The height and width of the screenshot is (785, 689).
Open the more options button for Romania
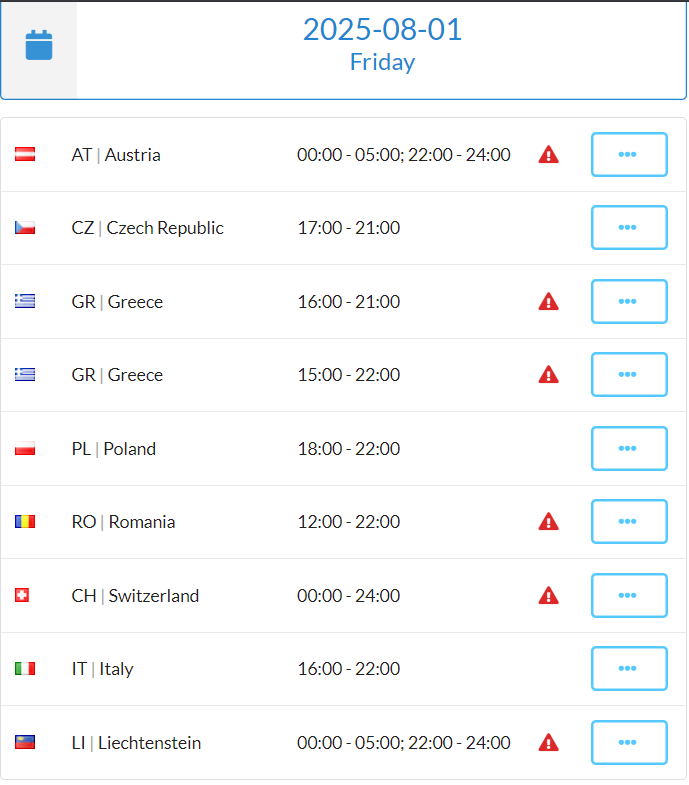pos(629,521)
